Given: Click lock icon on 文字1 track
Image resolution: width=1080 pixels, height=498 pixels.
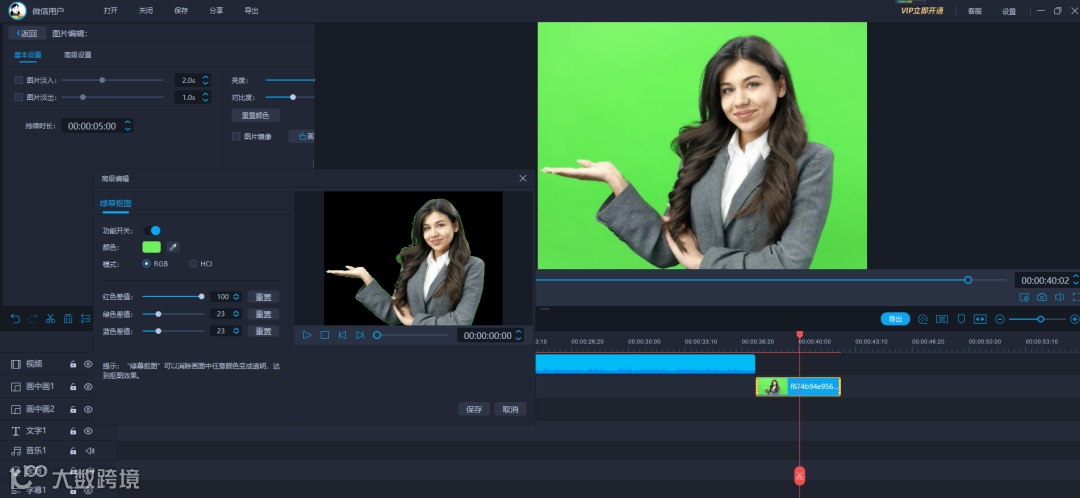Looking at the screenshot, I should click(73, 431).
